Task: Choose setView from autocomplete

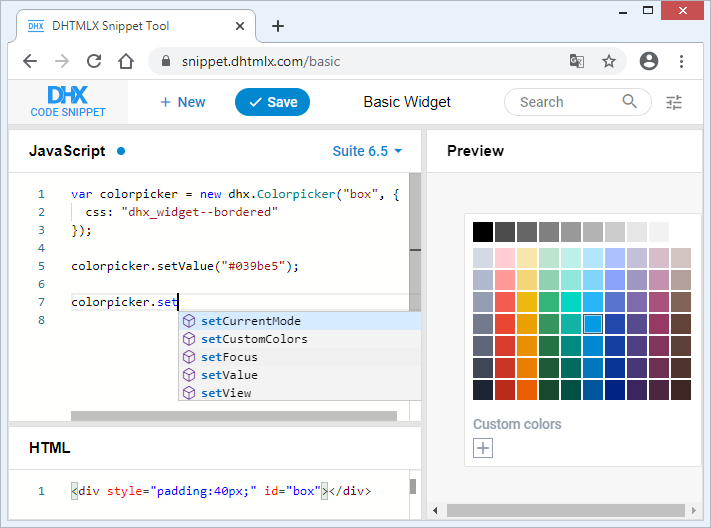Action: pos(300,393)
